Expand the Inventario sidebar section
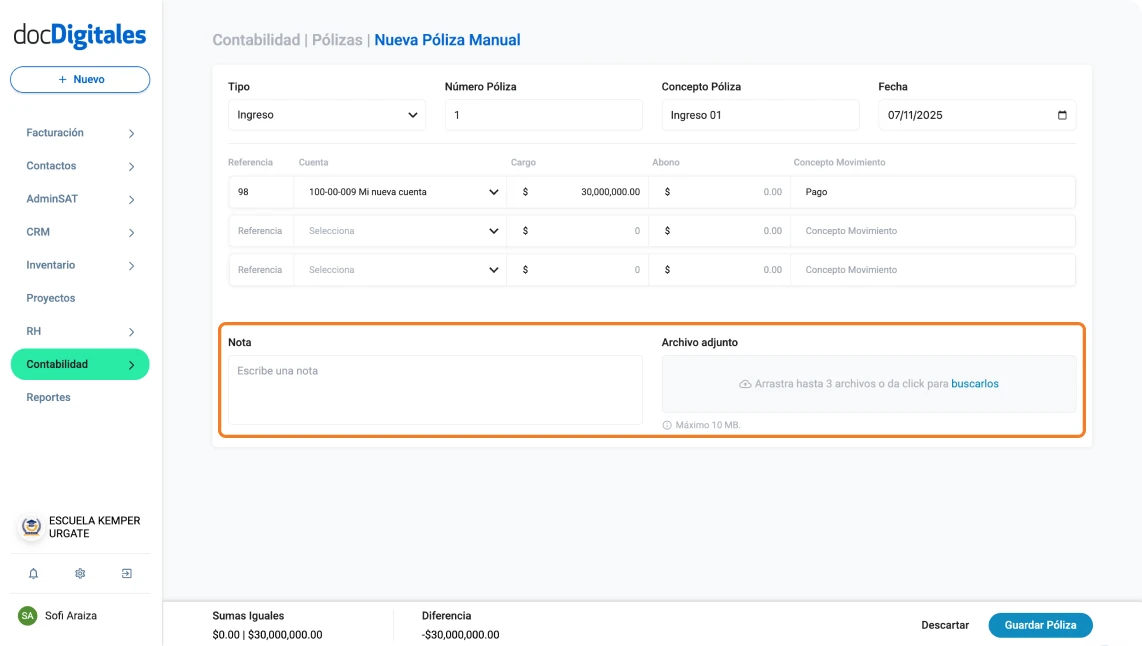The image size is (1142, 646). (x=79, y=265)
